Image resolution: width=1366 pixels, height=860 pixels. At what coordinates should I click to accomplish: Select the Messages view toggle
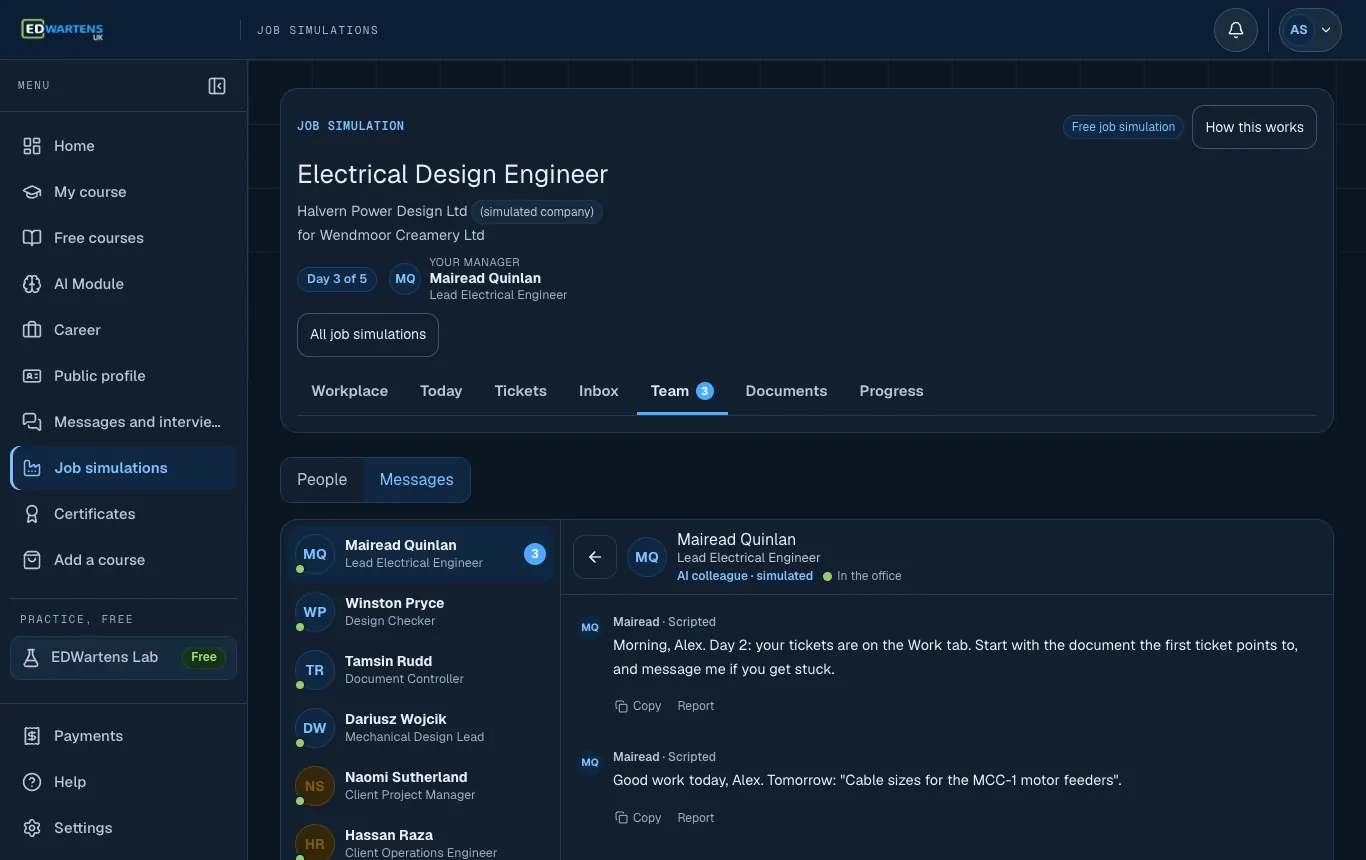coord(417,480)
